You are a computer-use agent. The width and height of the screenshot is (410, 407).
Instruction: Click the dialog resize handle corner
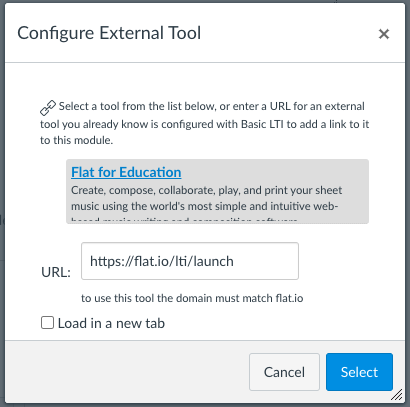397,395
